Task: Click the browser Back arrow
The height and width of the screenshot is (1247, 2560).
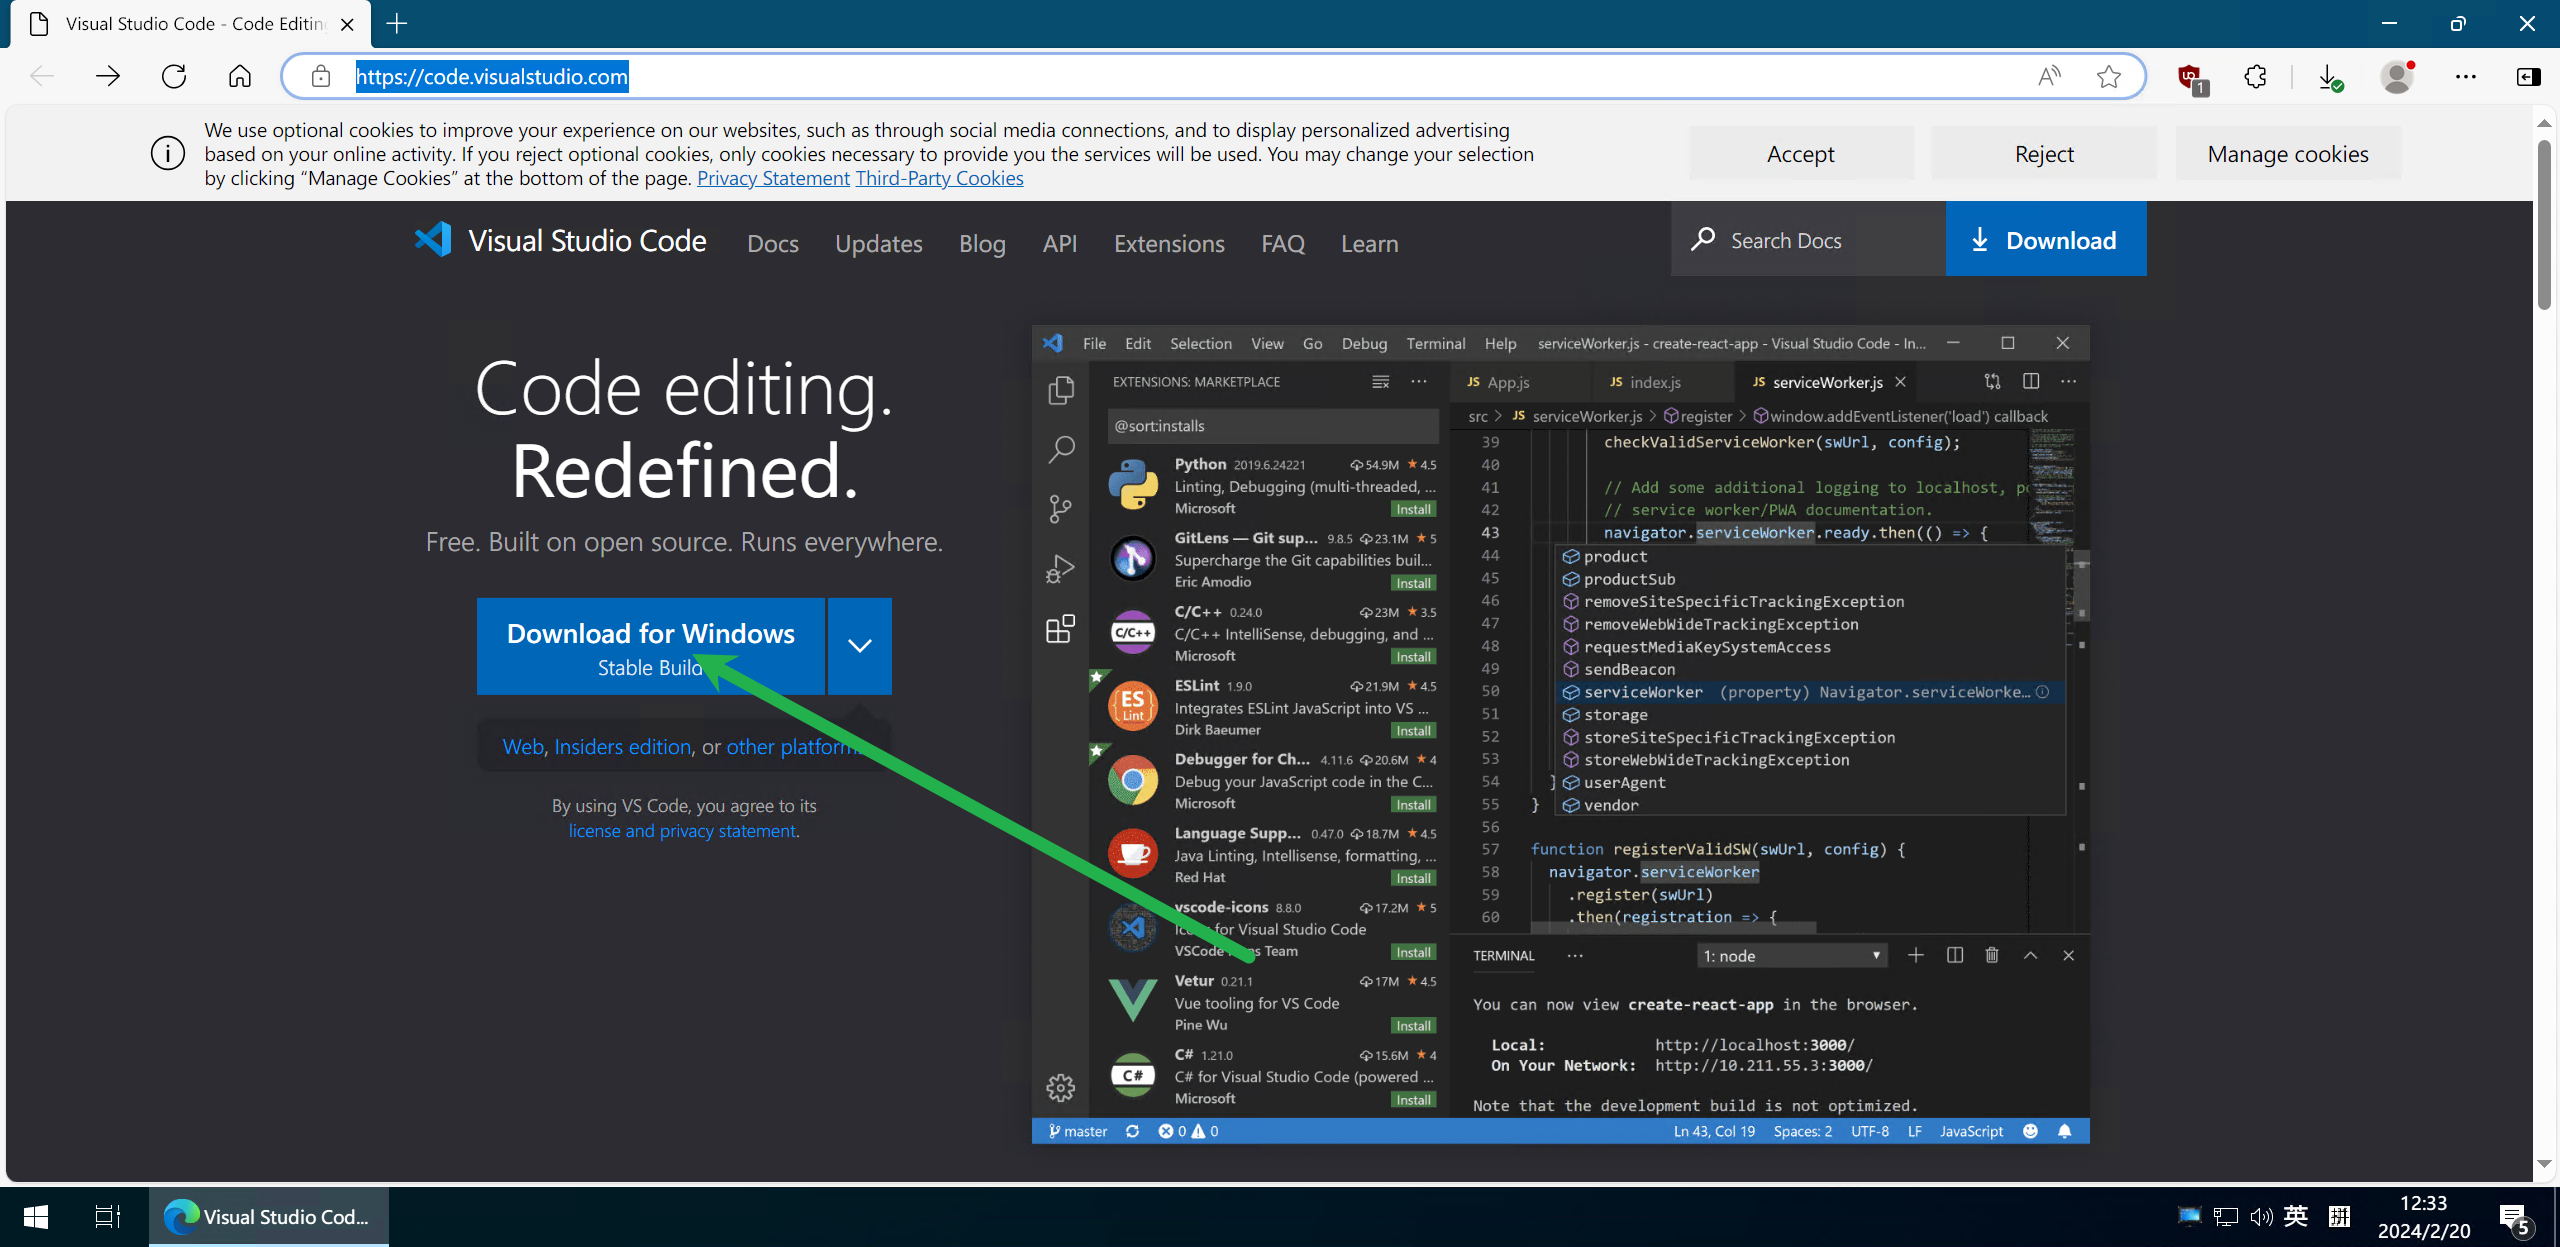Action: pyautogui.click(x=42, y=76)
